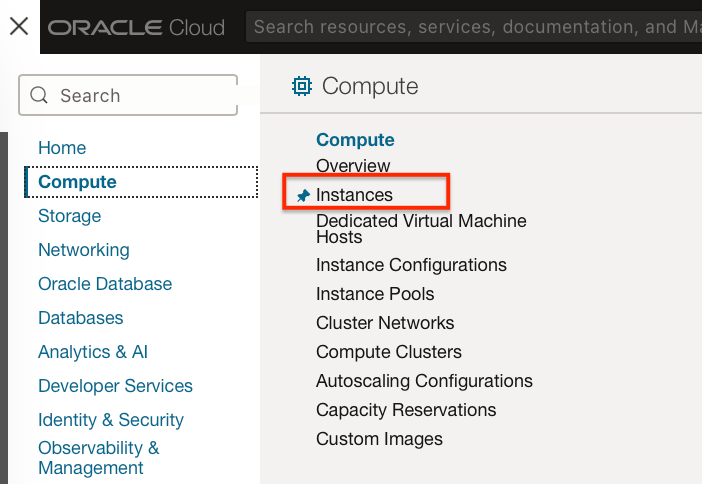The height and width of the screenshot is (484, 702).
Task: Click the navigation menu's vertical scrollbar
Action: (x=4, y=308)
